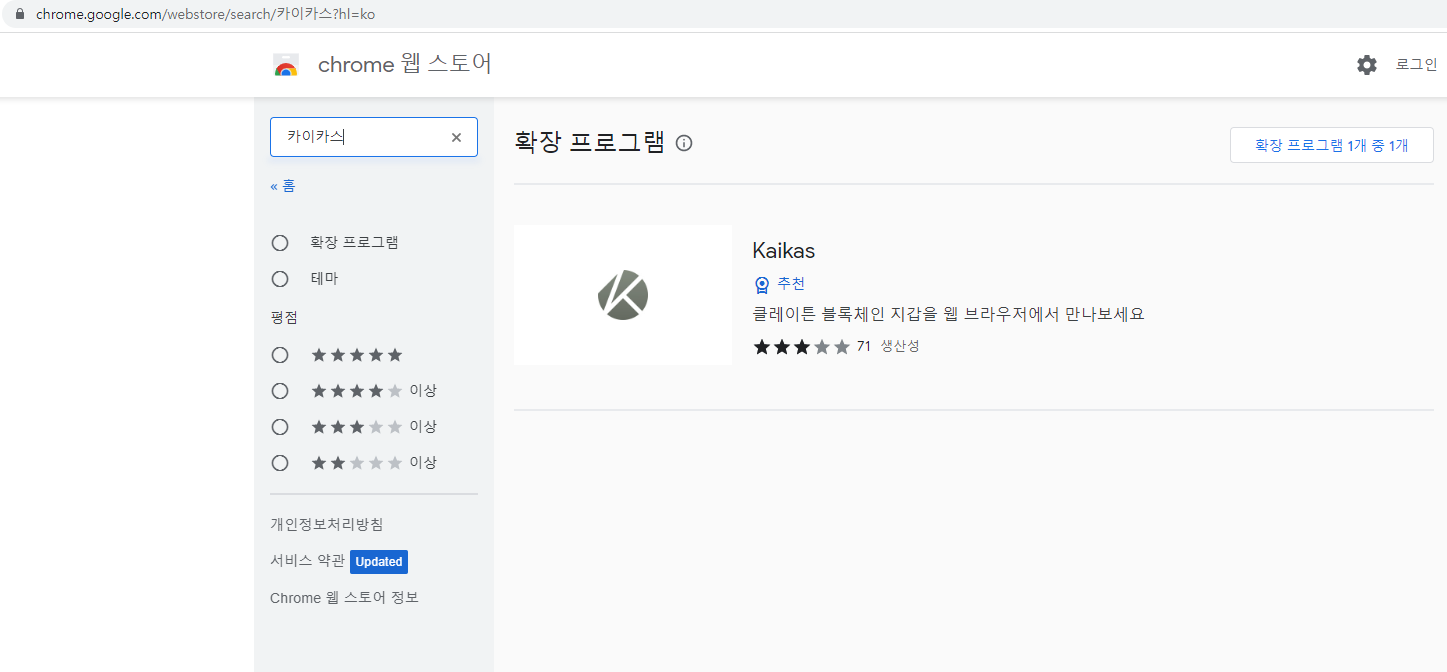This screenshot has height=672, width=1447.
Task: Click the 확장 프로그램 1개 중 1개 counter button
Action: tap(1331, 144)
